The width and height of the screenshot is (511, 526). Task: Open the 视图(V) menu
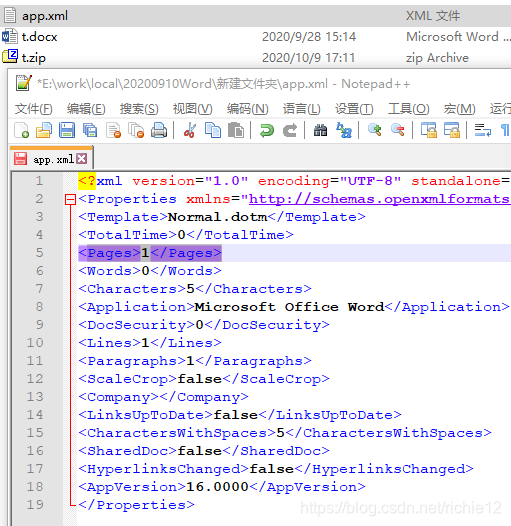[x=192, y=109]
